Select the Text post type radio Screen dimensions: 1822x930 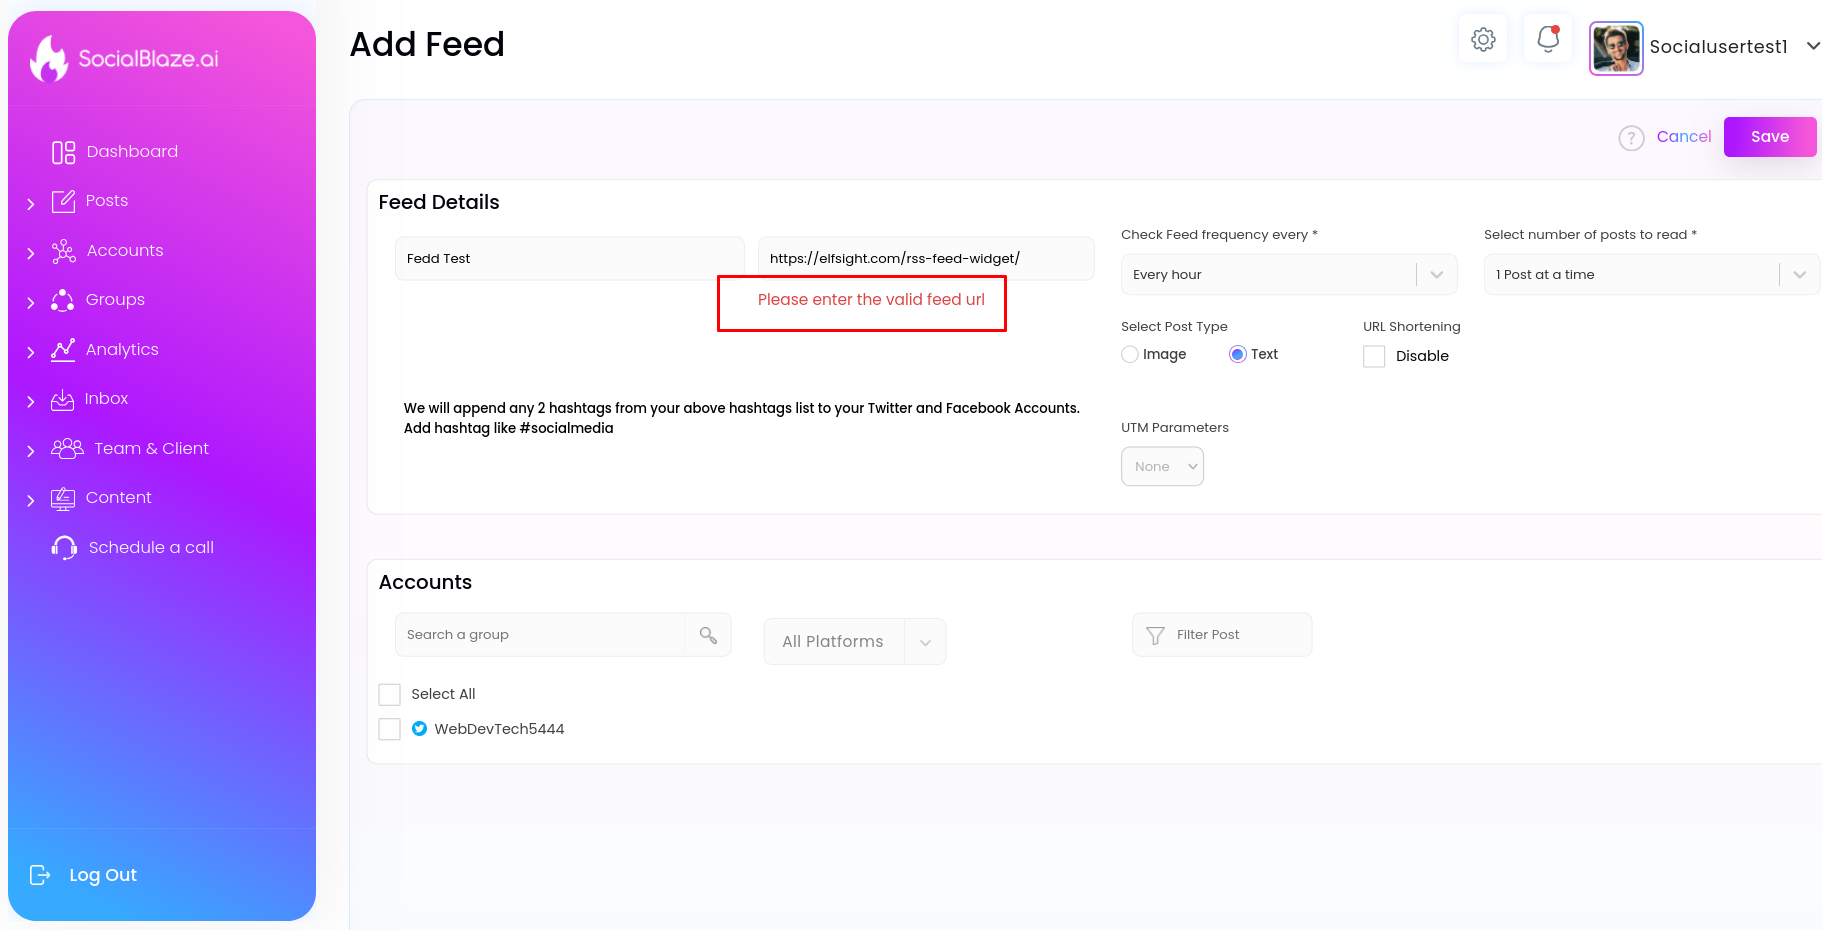1238,354
